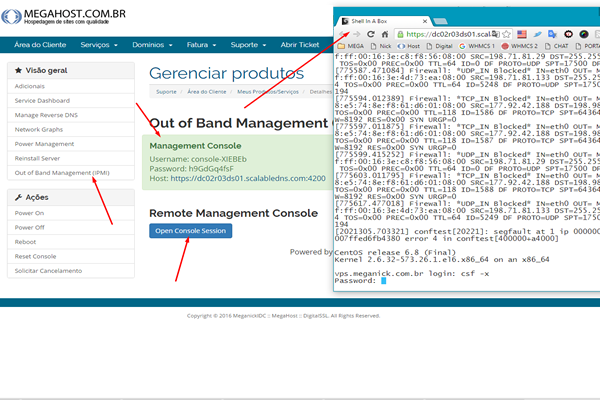600x400 pixels.
Task: Click Abrir Ticket in navigation bar
Action: 300,45
